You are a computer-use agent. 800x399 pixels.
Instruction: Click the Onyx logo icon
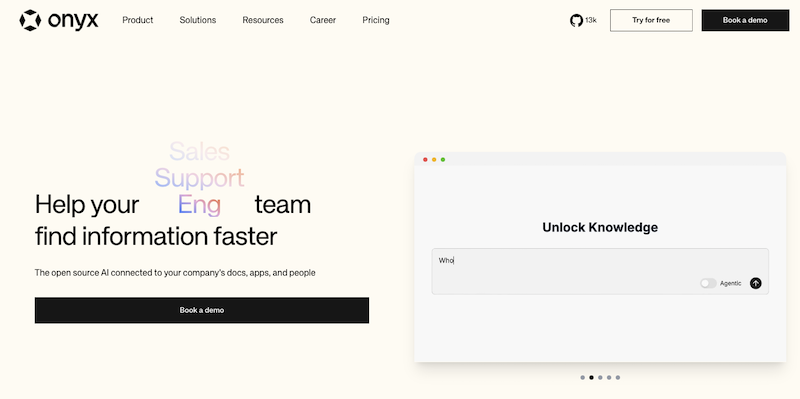tap(30, 20)
